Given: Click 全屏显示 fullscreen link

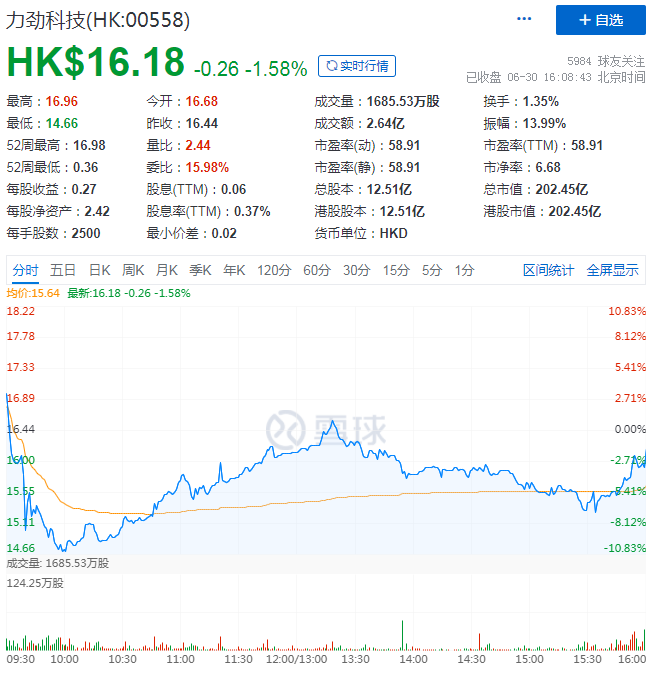Looking at the screenshot, I should coord(612,270).
